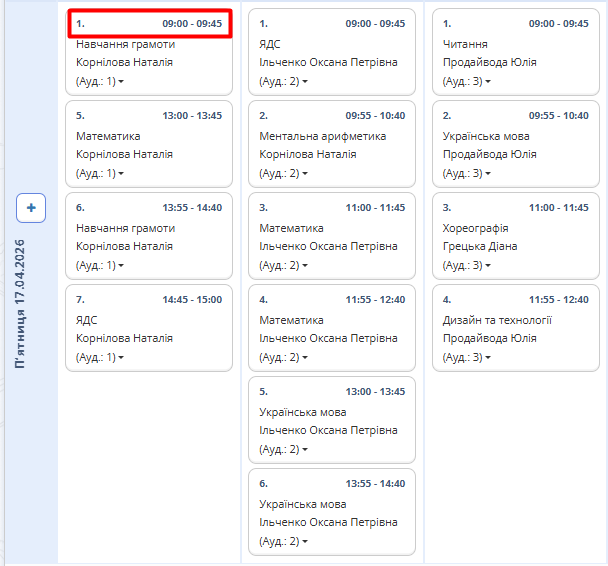Click the plus button beside the Friday date
Viewport: 608px width, 566px height.
pos(31,208)
